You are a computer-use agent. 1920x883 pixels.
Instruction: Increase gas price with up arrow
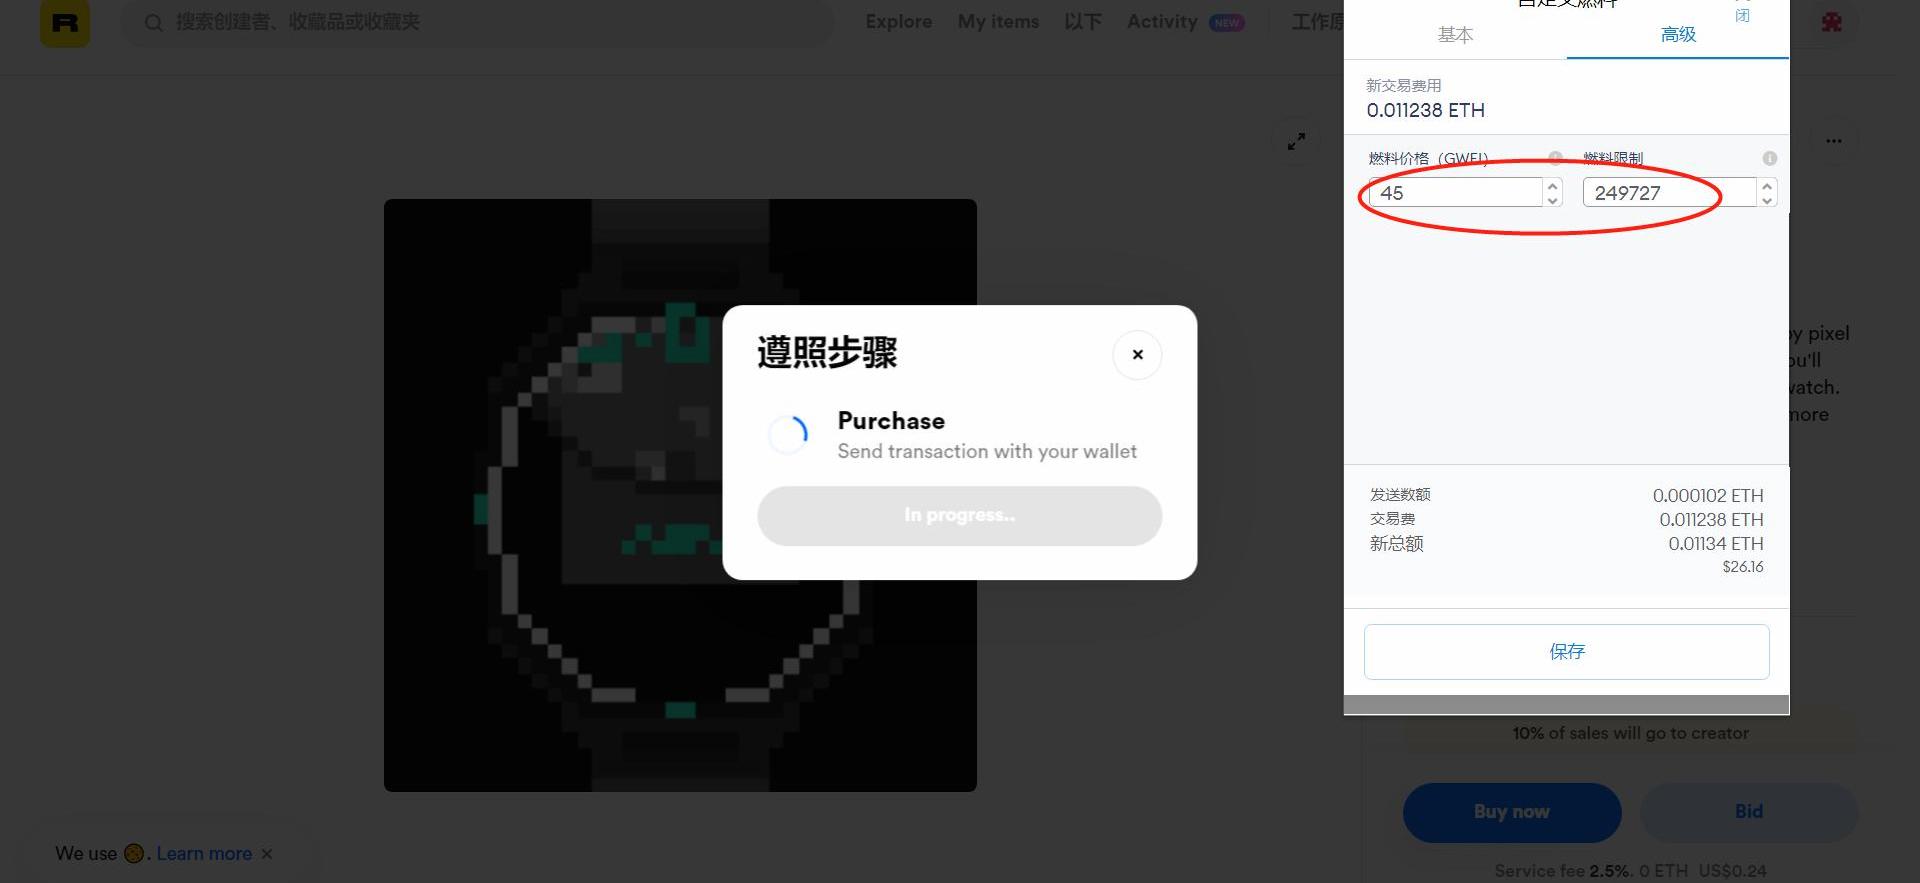click(1552, 185)
